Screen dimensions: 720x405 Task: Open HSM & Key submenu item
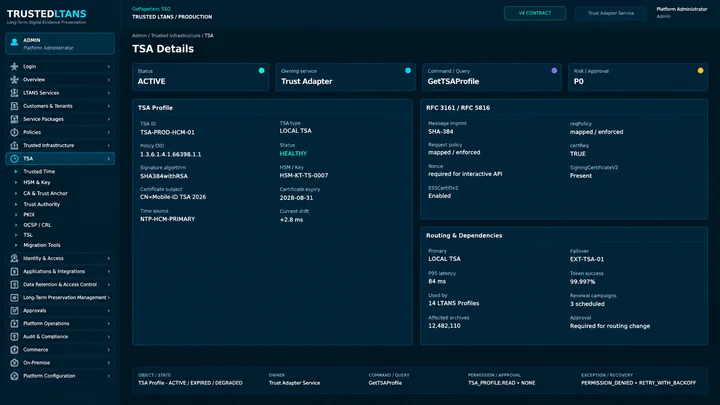(x=37, y=182)
